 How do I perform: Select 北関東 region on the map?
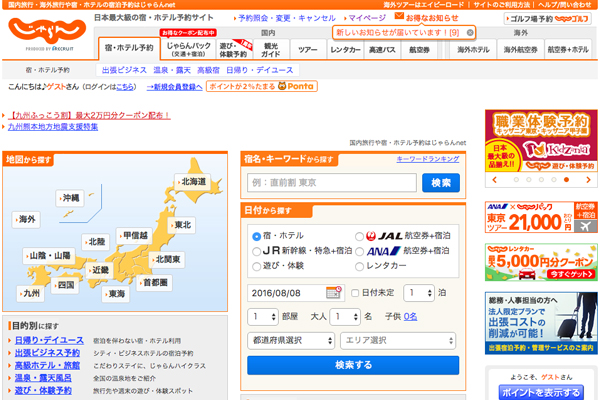coord(167,260)
